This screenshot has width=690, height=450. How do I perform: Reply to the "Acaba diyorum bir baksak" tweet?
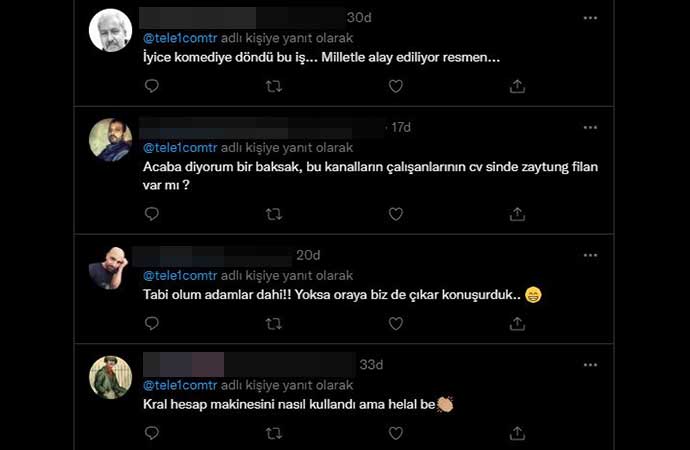pyautogui.click(x=152, y=214)
